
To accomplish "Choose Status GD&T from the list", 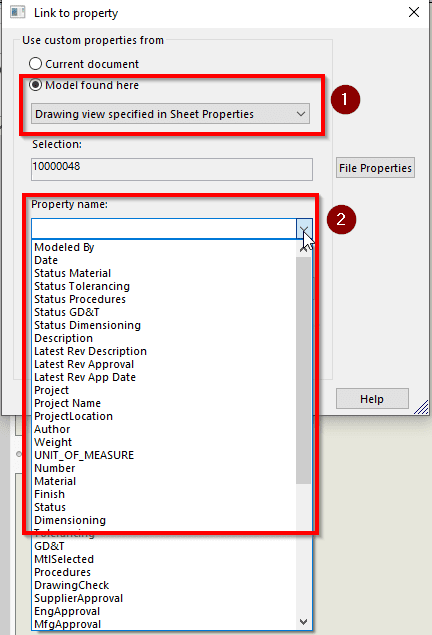I will 66,312.
